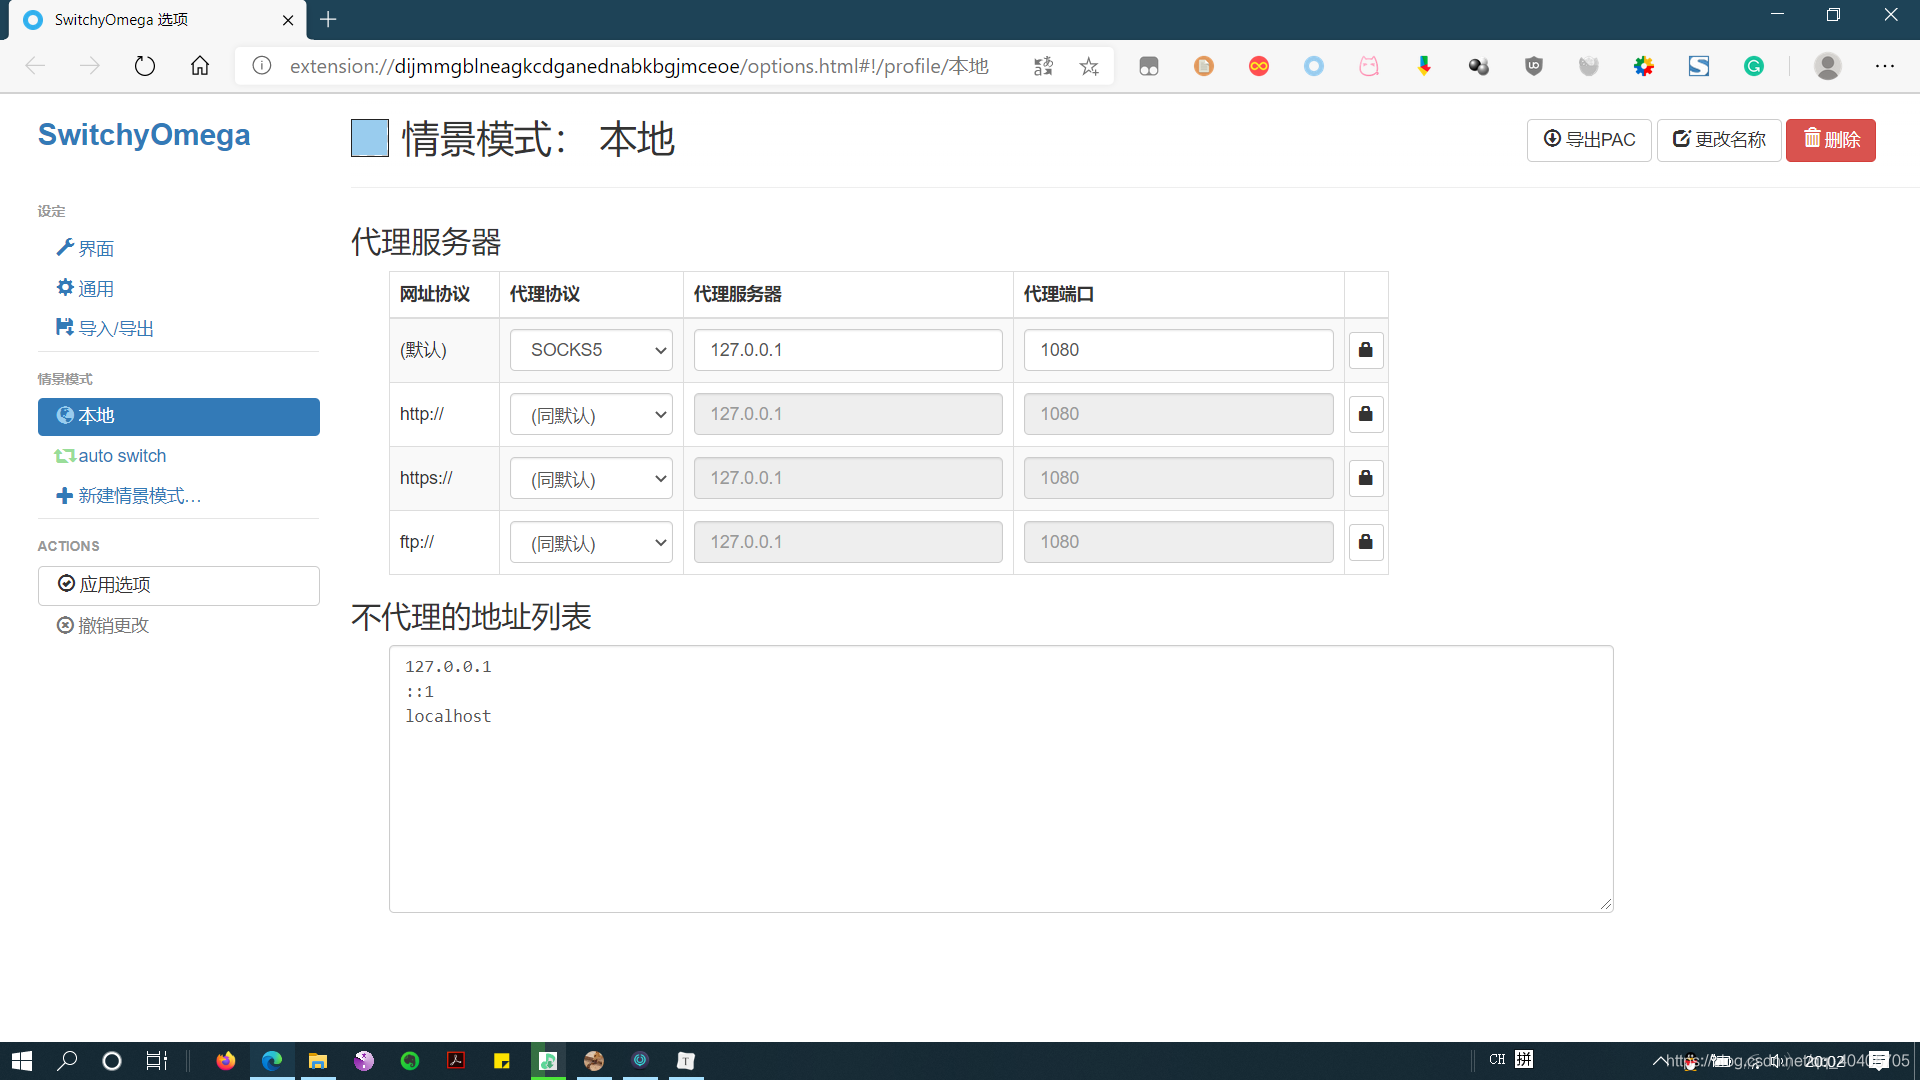Click the default proxy server field 127.0.0.1

848,350
